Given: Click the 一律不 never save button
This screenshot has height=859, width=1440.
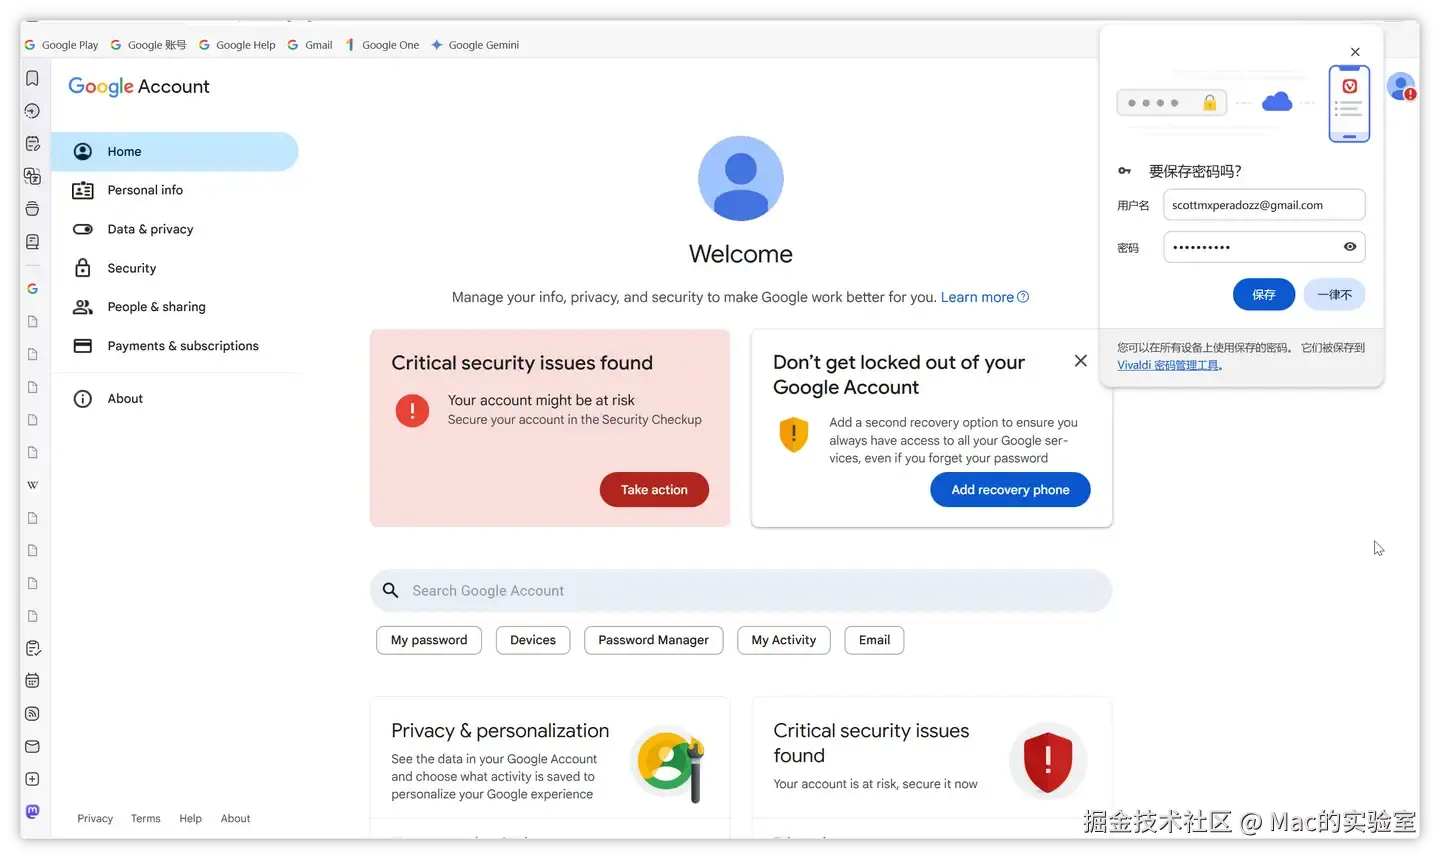Looking at the screenshot, I should [1334, 295].
